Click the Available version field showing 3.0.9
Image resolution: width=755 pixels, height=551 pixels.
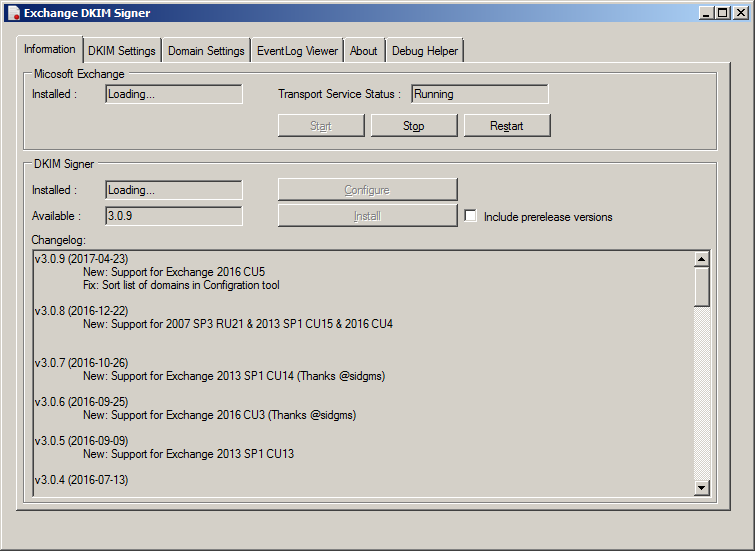174,216
